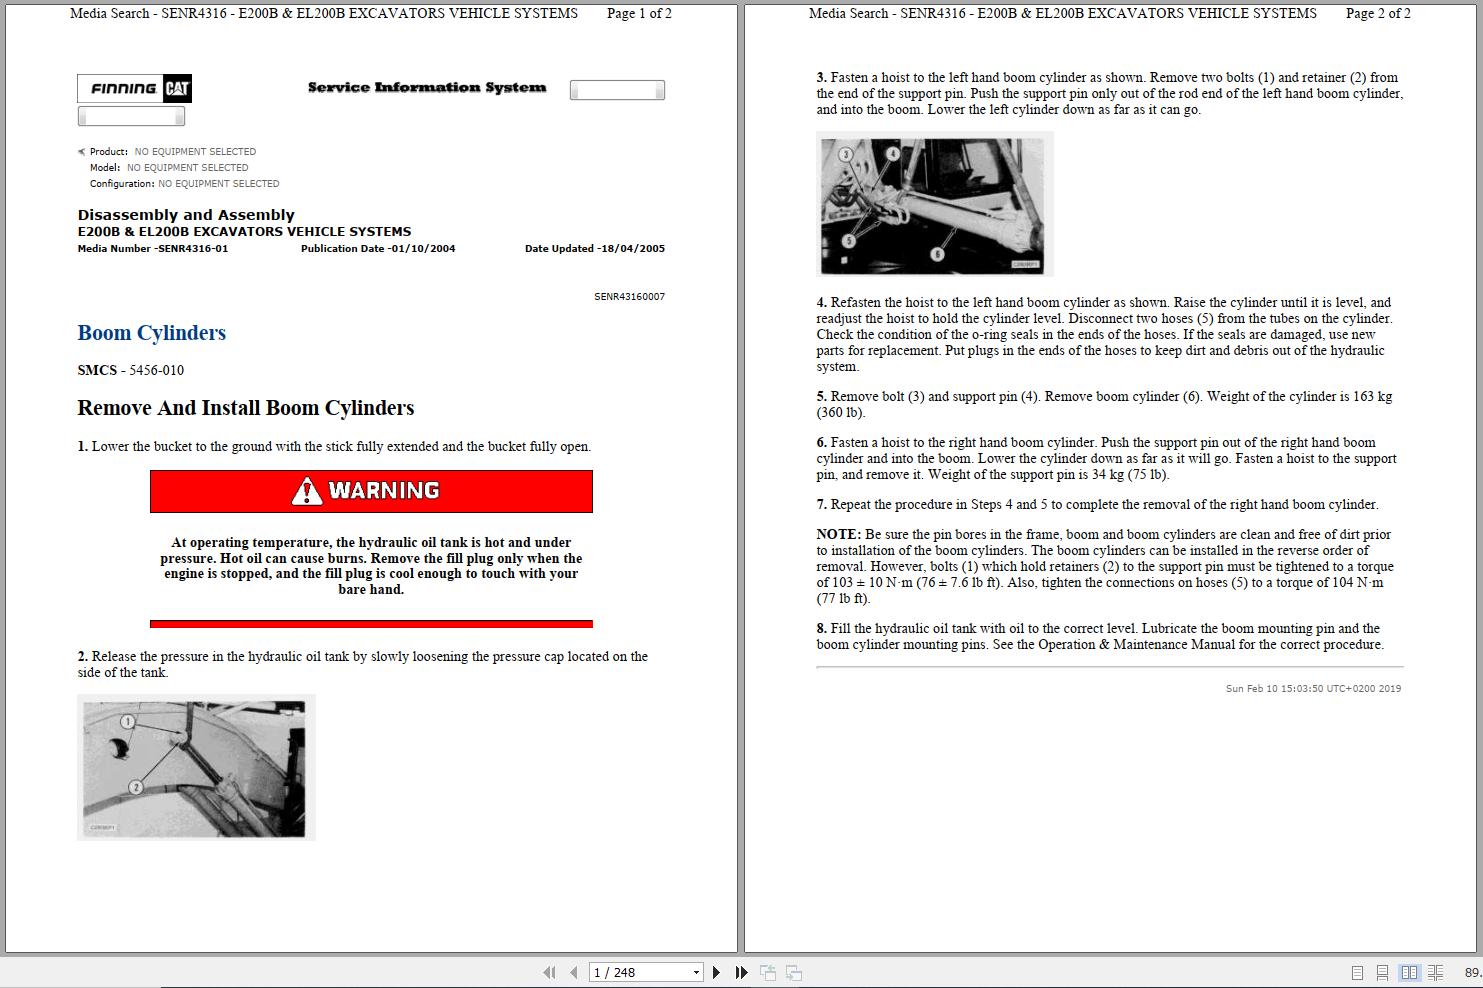Go to the previous page
This screenshot has width=1483, height=988.
[572, 971]
